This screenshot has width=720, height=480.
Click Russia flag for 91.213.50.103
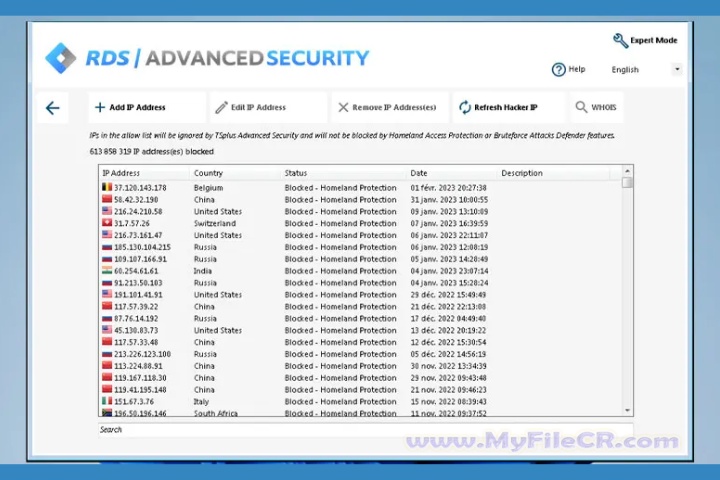coord(107,282)
